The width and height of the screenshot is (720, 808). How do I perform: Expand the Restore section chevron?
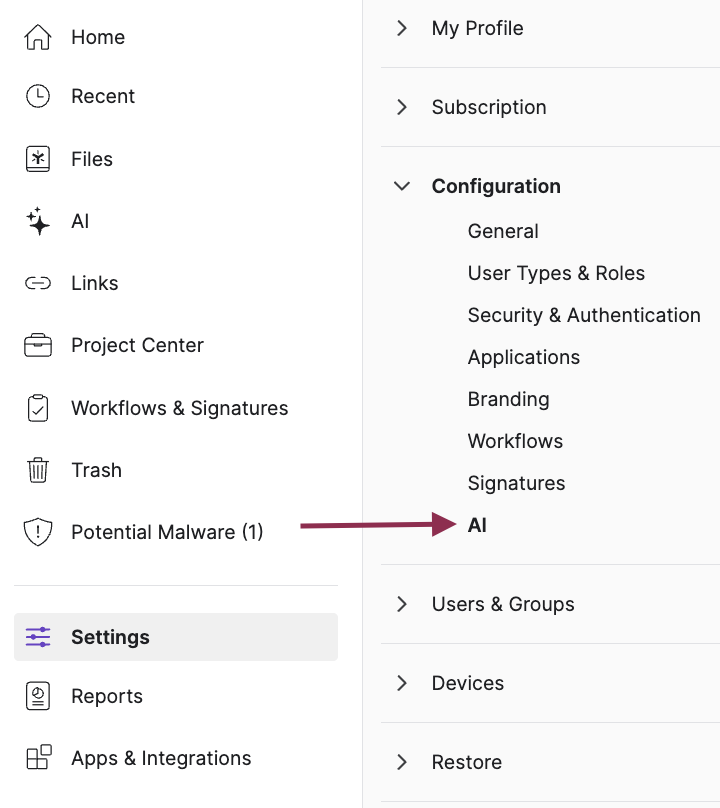point(402,762)
